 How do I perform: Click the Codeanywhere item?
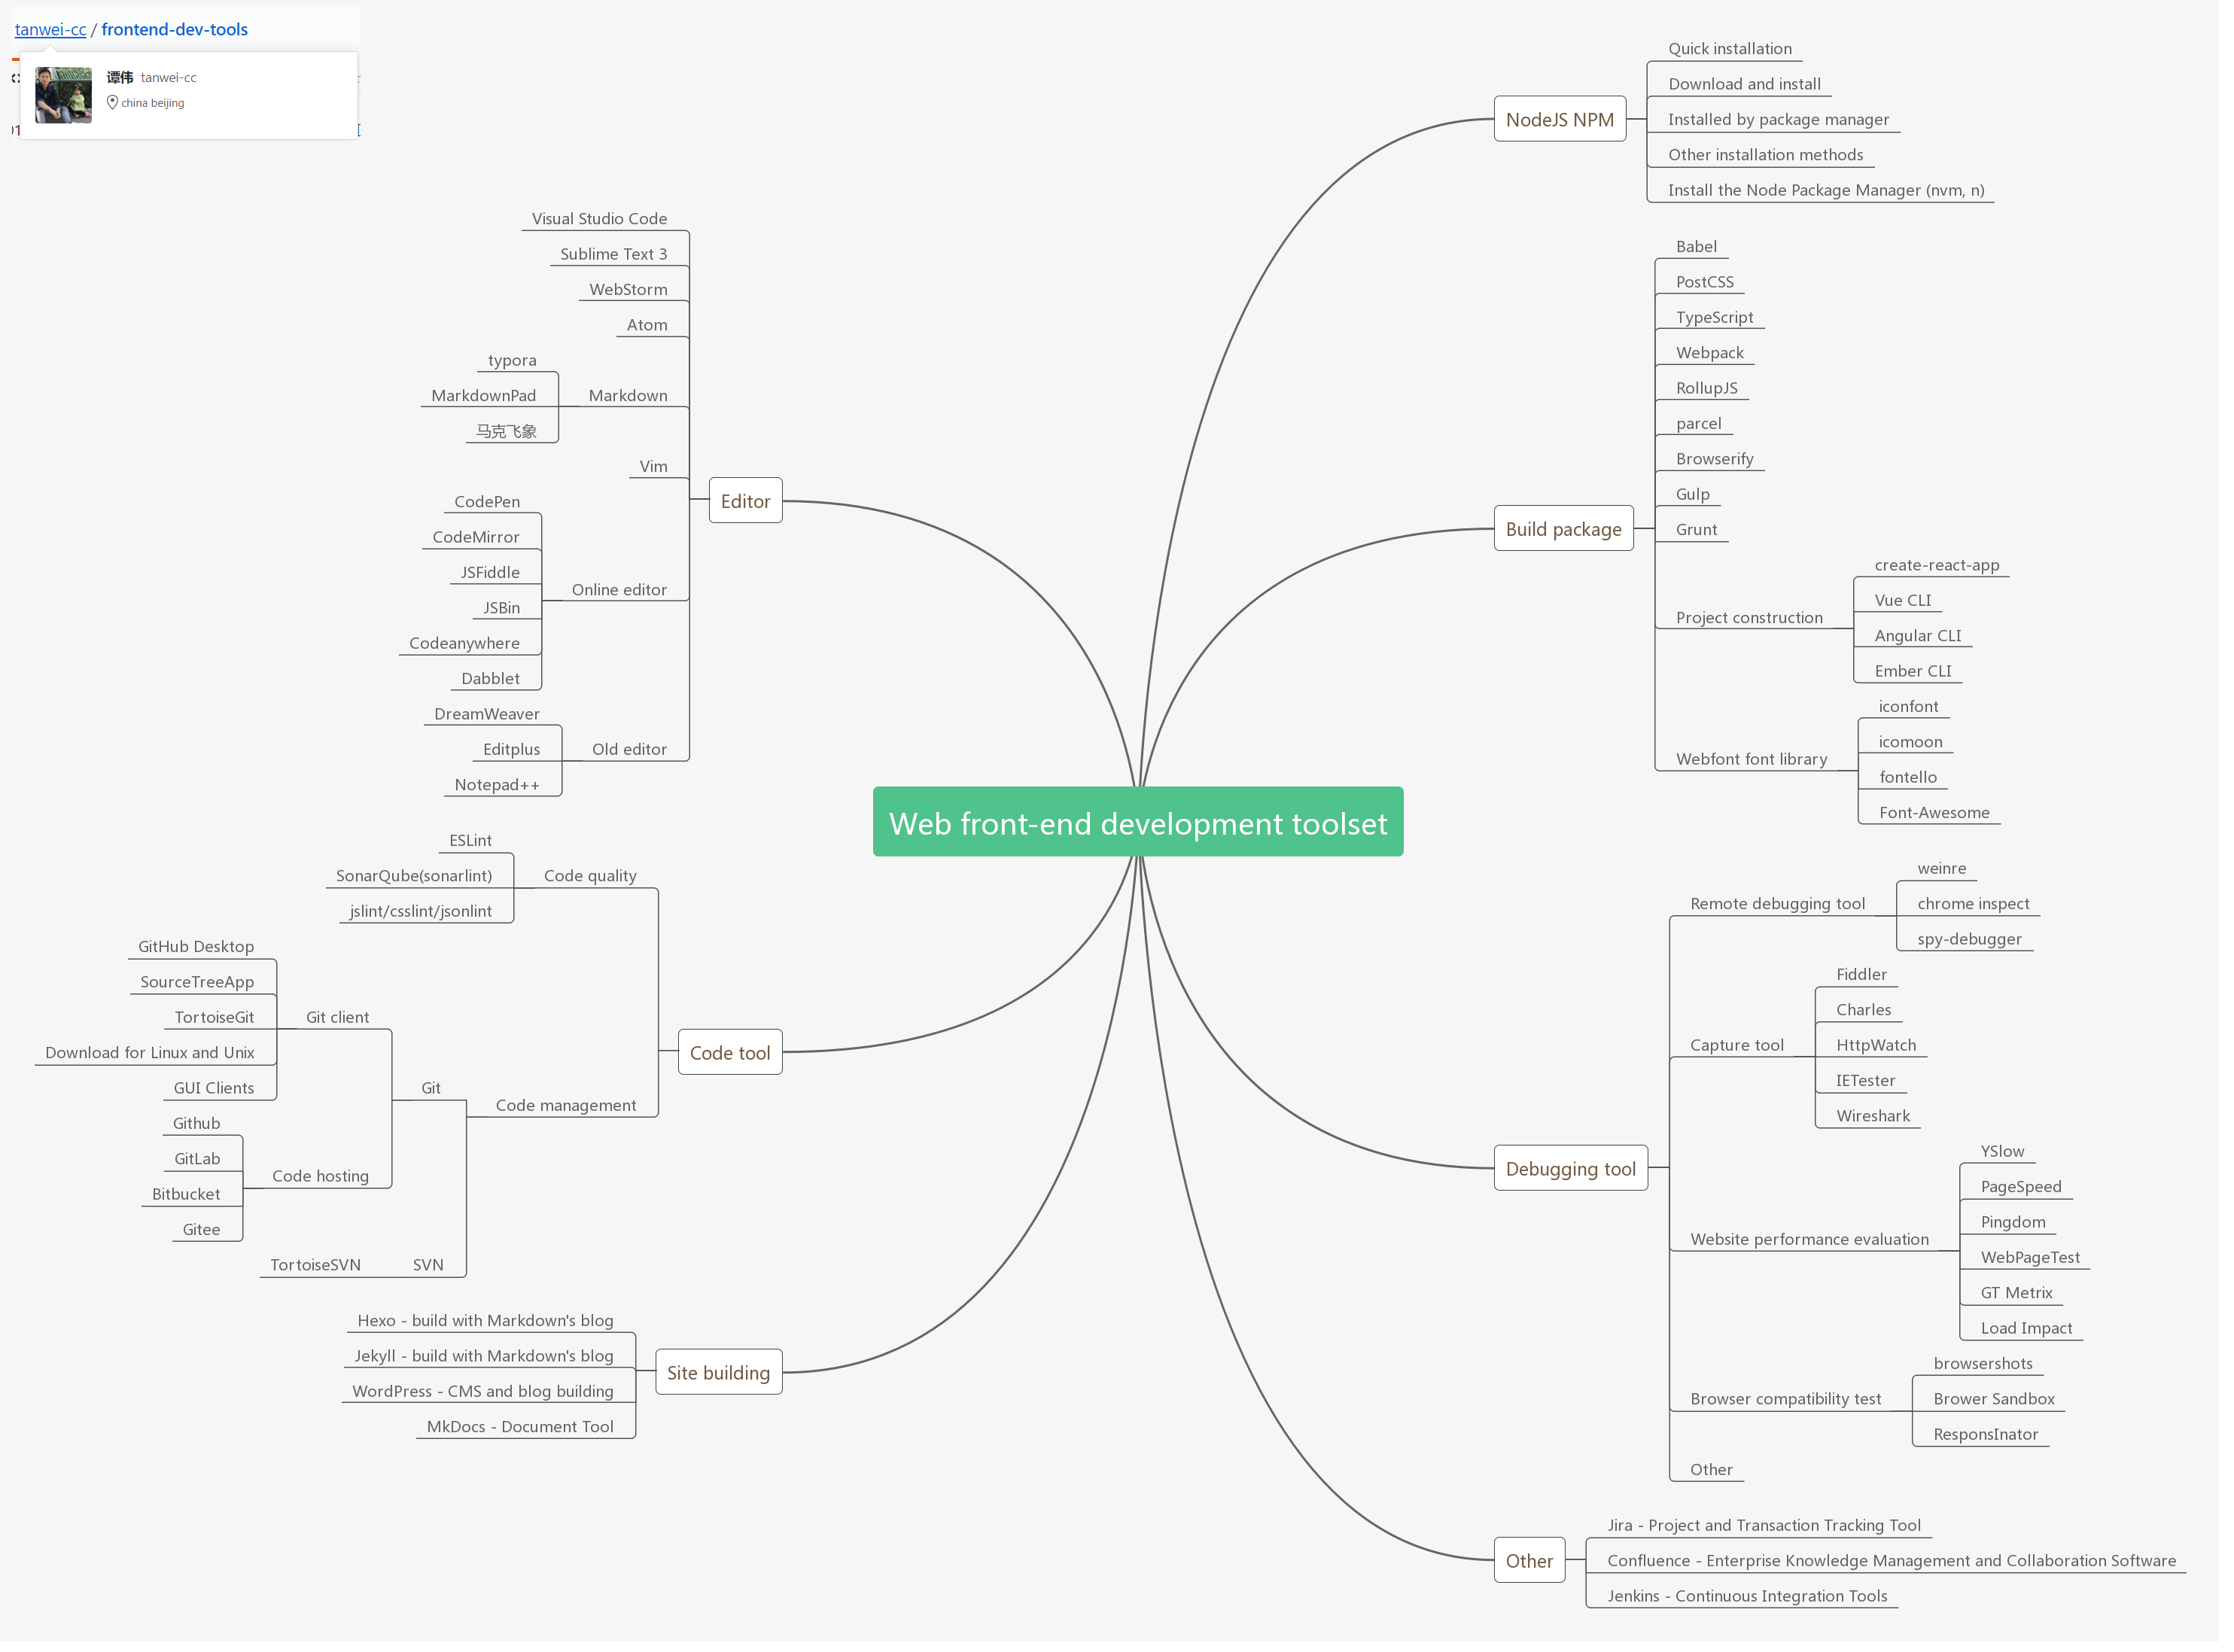click(467, 647)
